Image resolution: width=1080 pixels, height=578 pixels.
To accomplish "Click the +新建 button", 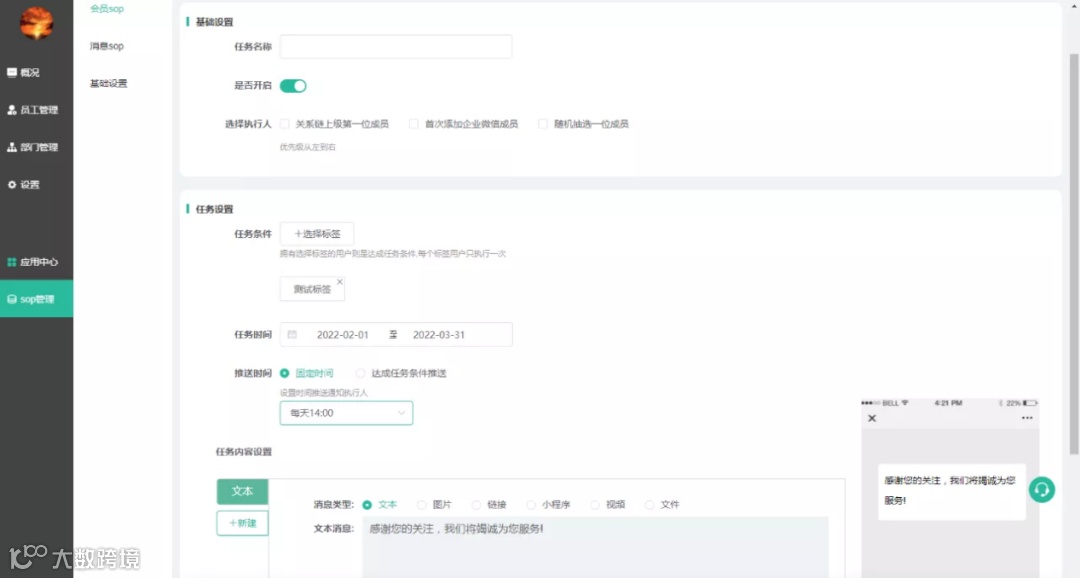I will tap(242, 524).
